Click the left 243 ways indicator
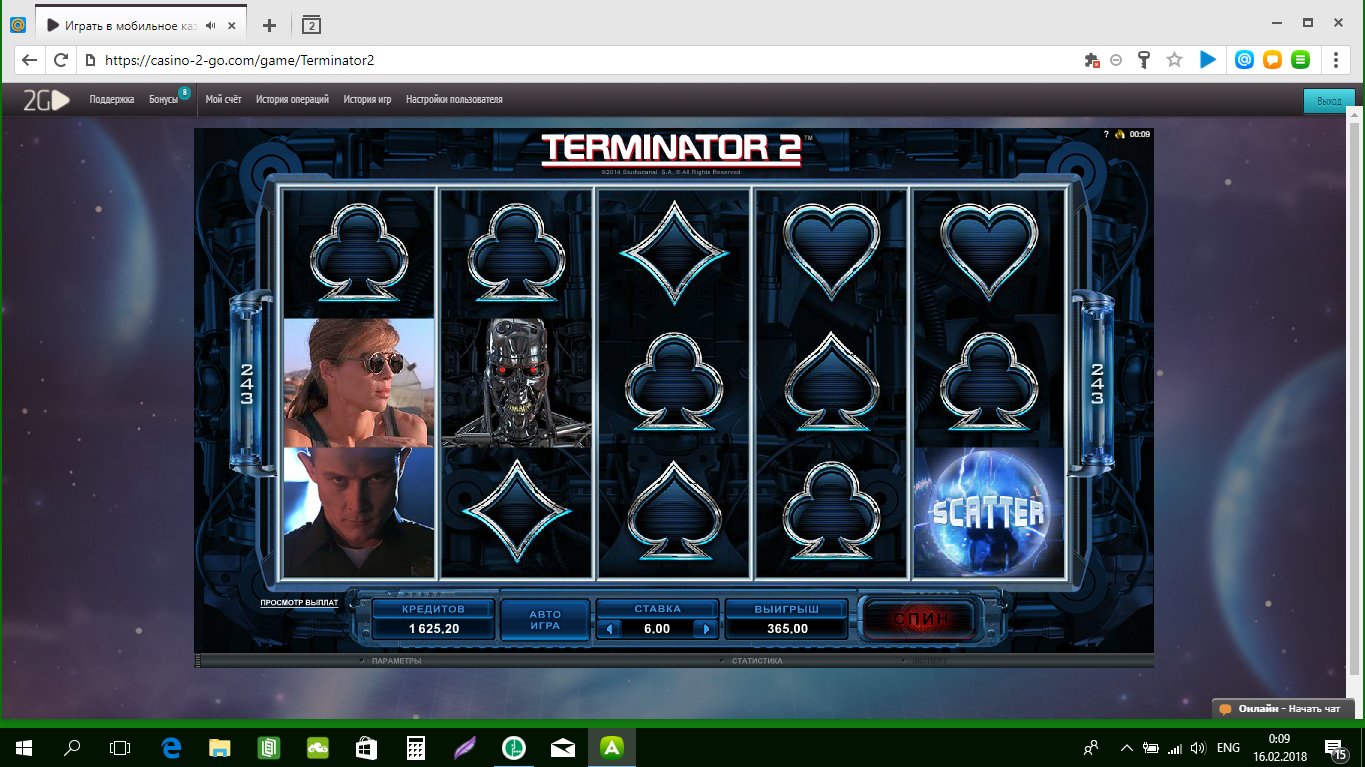Screen dimensions: 1365x767 click(x=246, y=383)
